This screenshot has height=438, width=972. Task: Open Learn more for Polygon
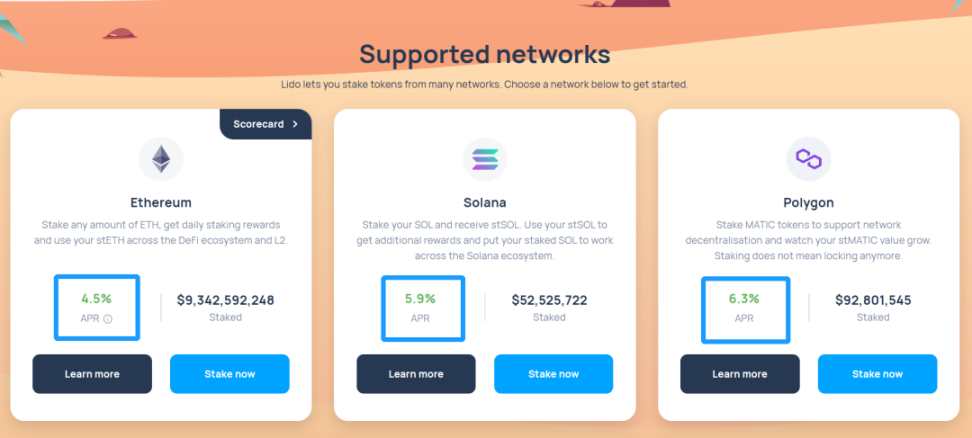pos(740,374)
